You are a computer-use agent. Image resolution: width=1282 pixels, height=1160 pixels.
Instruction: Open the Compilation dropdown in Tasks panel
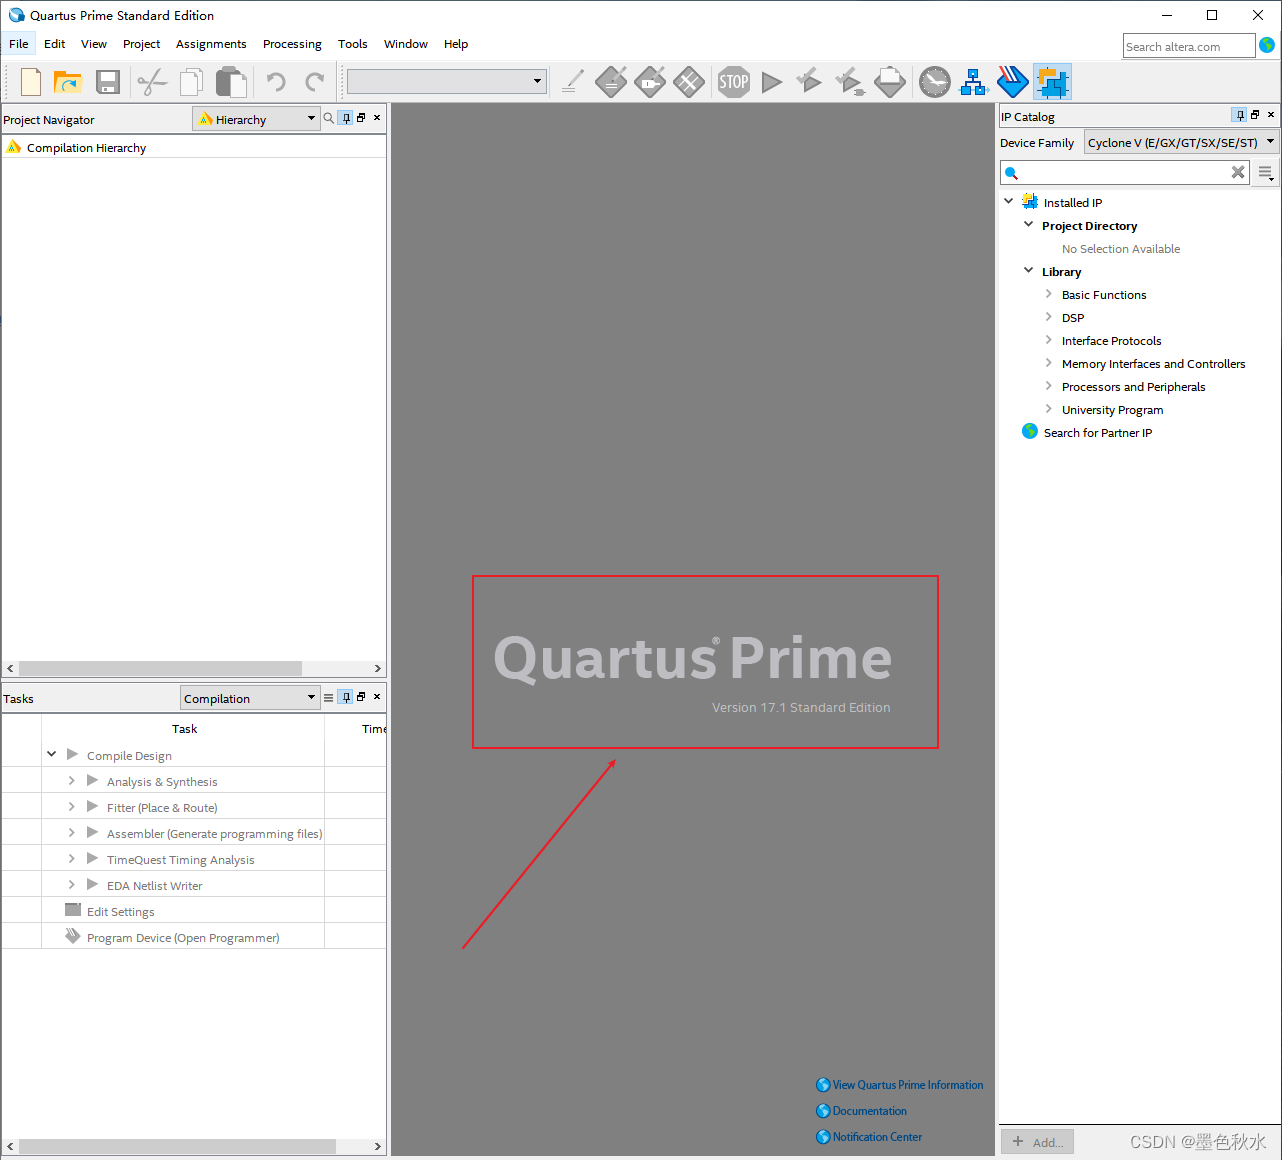pos(250,698)
